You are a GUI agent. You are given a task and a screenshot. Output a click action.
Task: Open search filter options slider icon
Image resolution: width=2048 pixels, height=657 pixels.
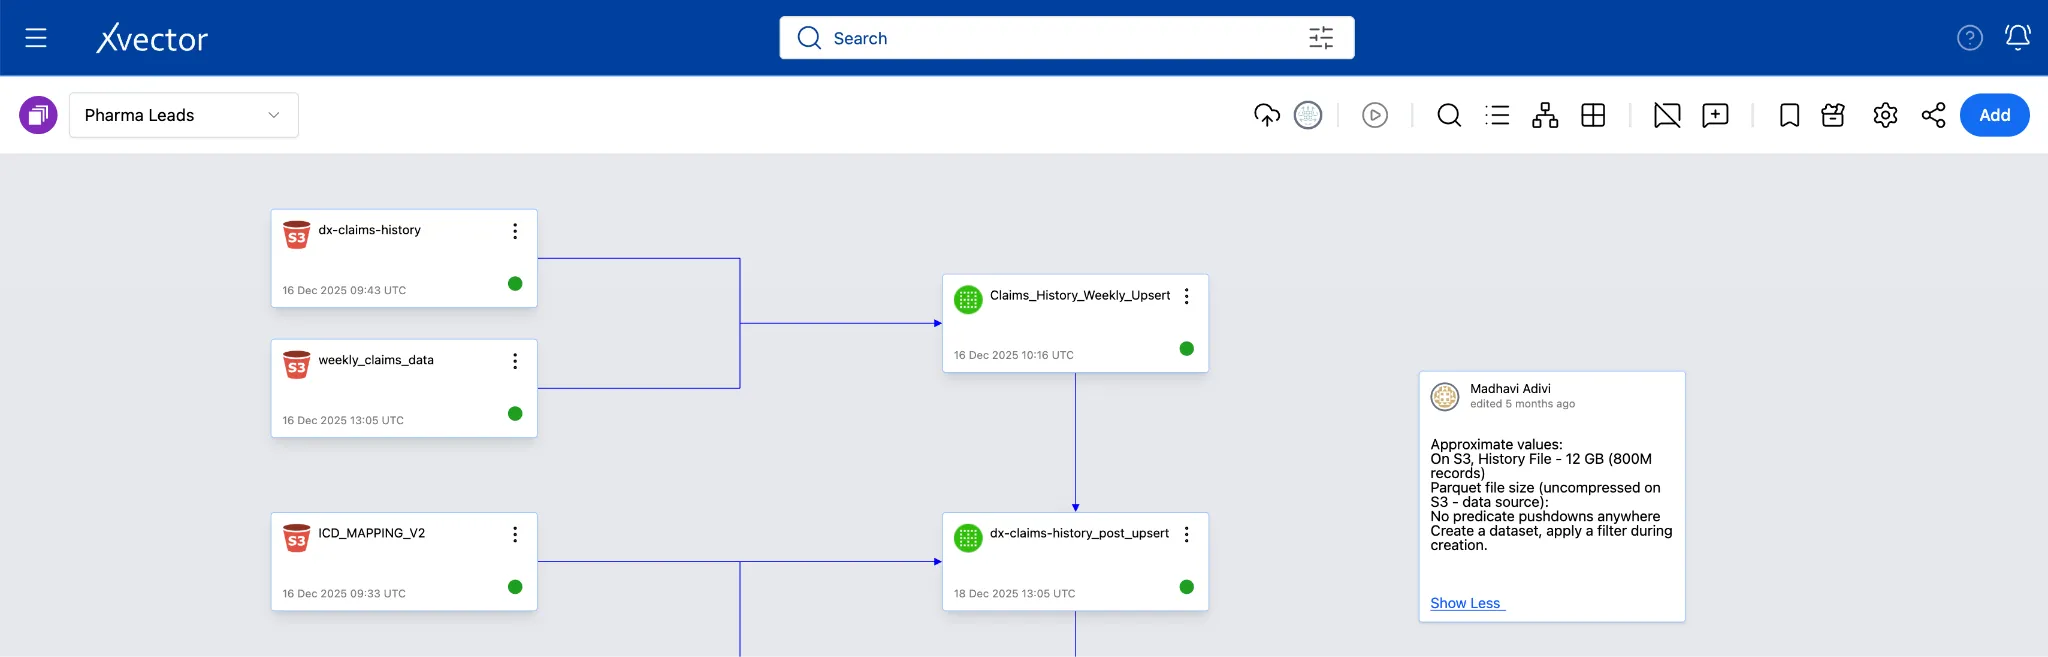click(1321, 38)
